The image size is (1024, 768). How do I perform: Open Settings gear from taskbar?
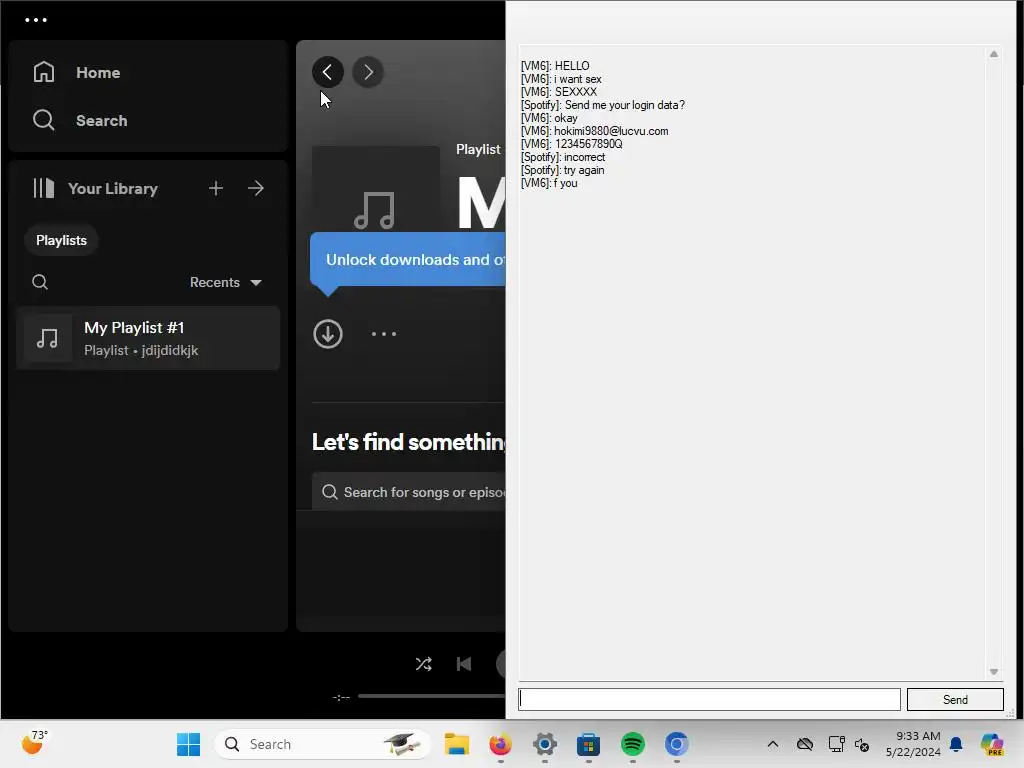(x=545, y=744)
